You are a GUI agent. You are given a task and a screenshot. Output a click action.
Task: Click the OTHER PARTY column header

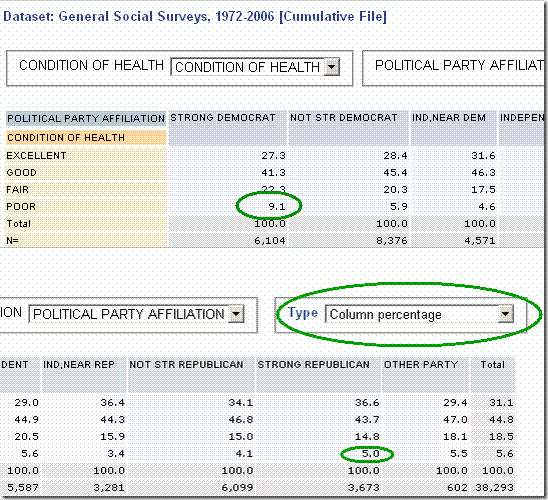tap(421, 364)
